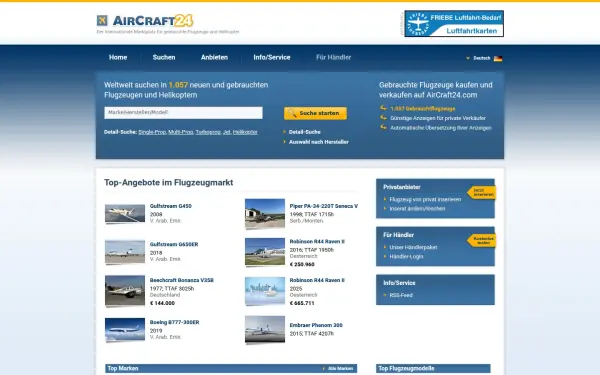Open the Piper PA-34-220T Seneca V title
Screen dimensions: 600x375
[x=324, y=206]
